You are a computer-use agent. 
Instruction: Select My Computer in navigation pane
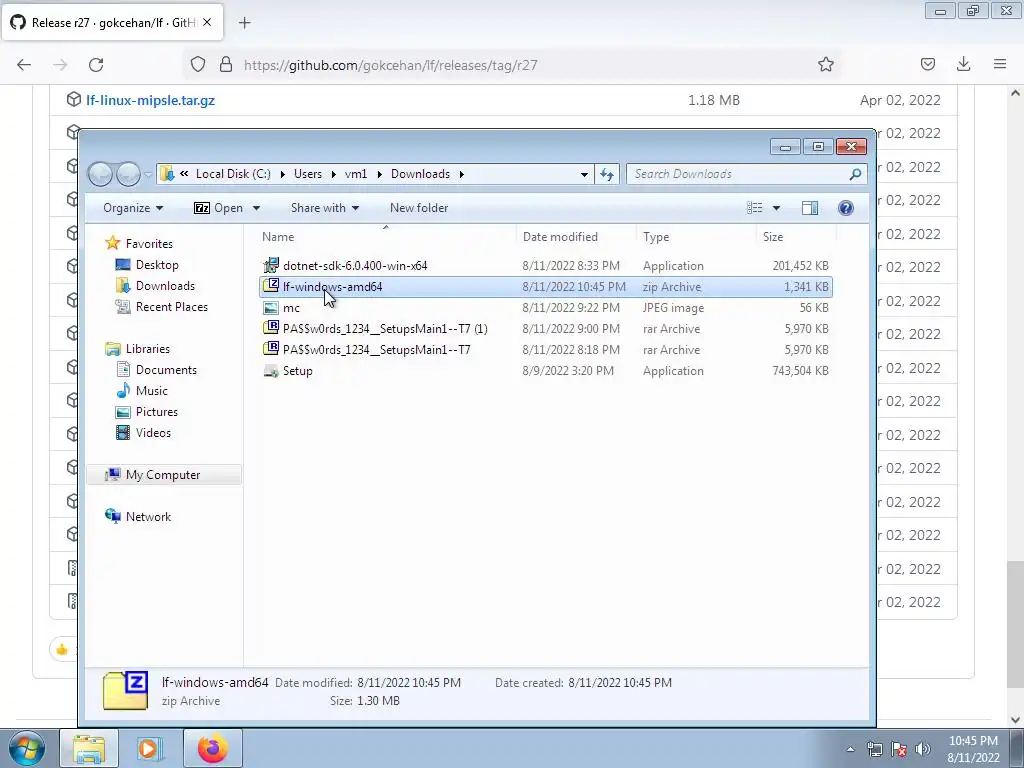coord(163,475)
